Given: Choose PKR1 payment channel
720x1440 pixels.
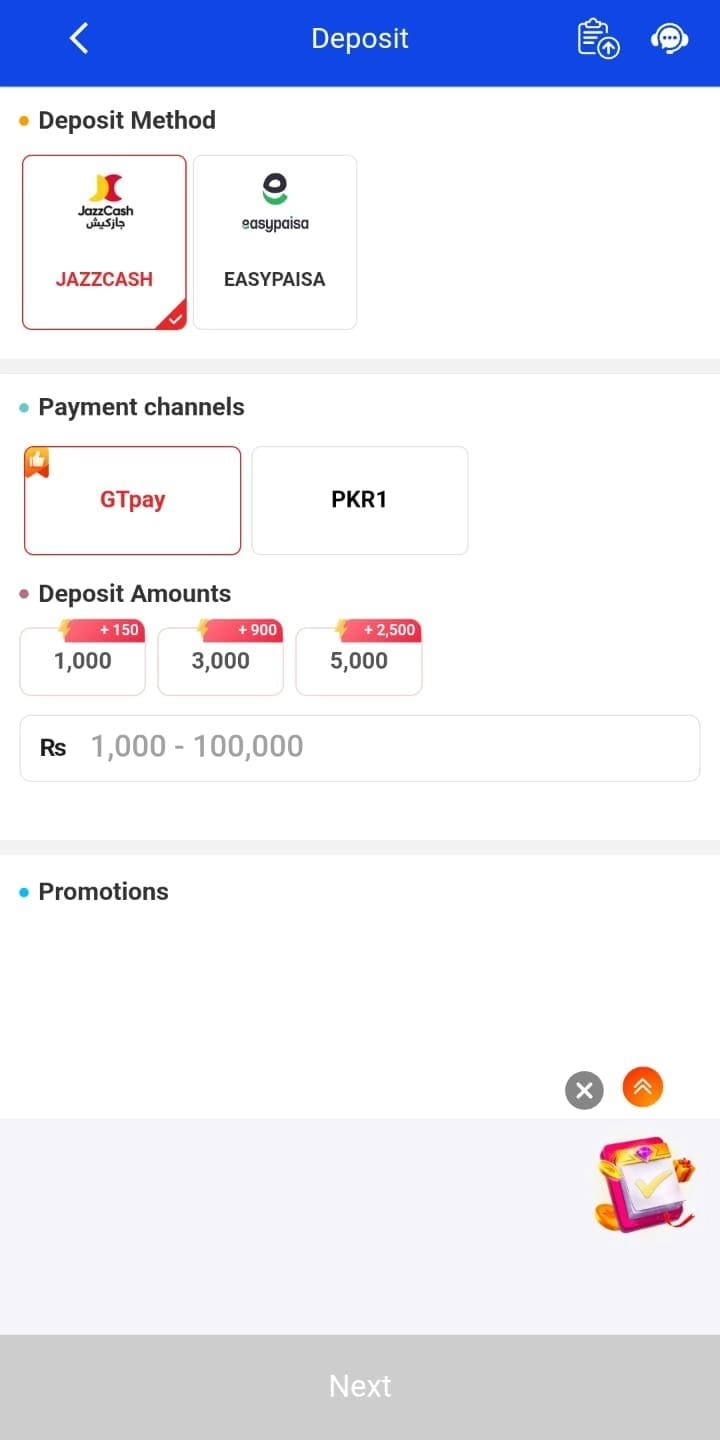Looking at the screenshot, I should coord(359,500).
